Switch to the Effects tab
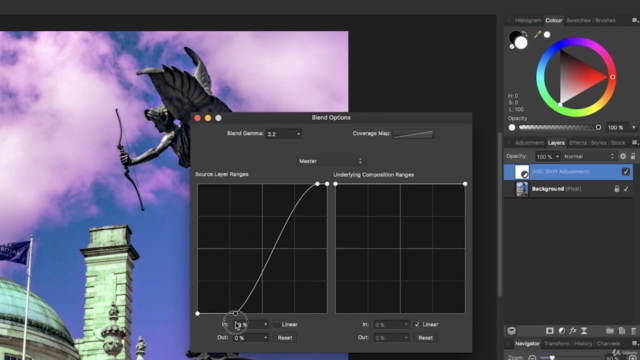 pos(578,143)
